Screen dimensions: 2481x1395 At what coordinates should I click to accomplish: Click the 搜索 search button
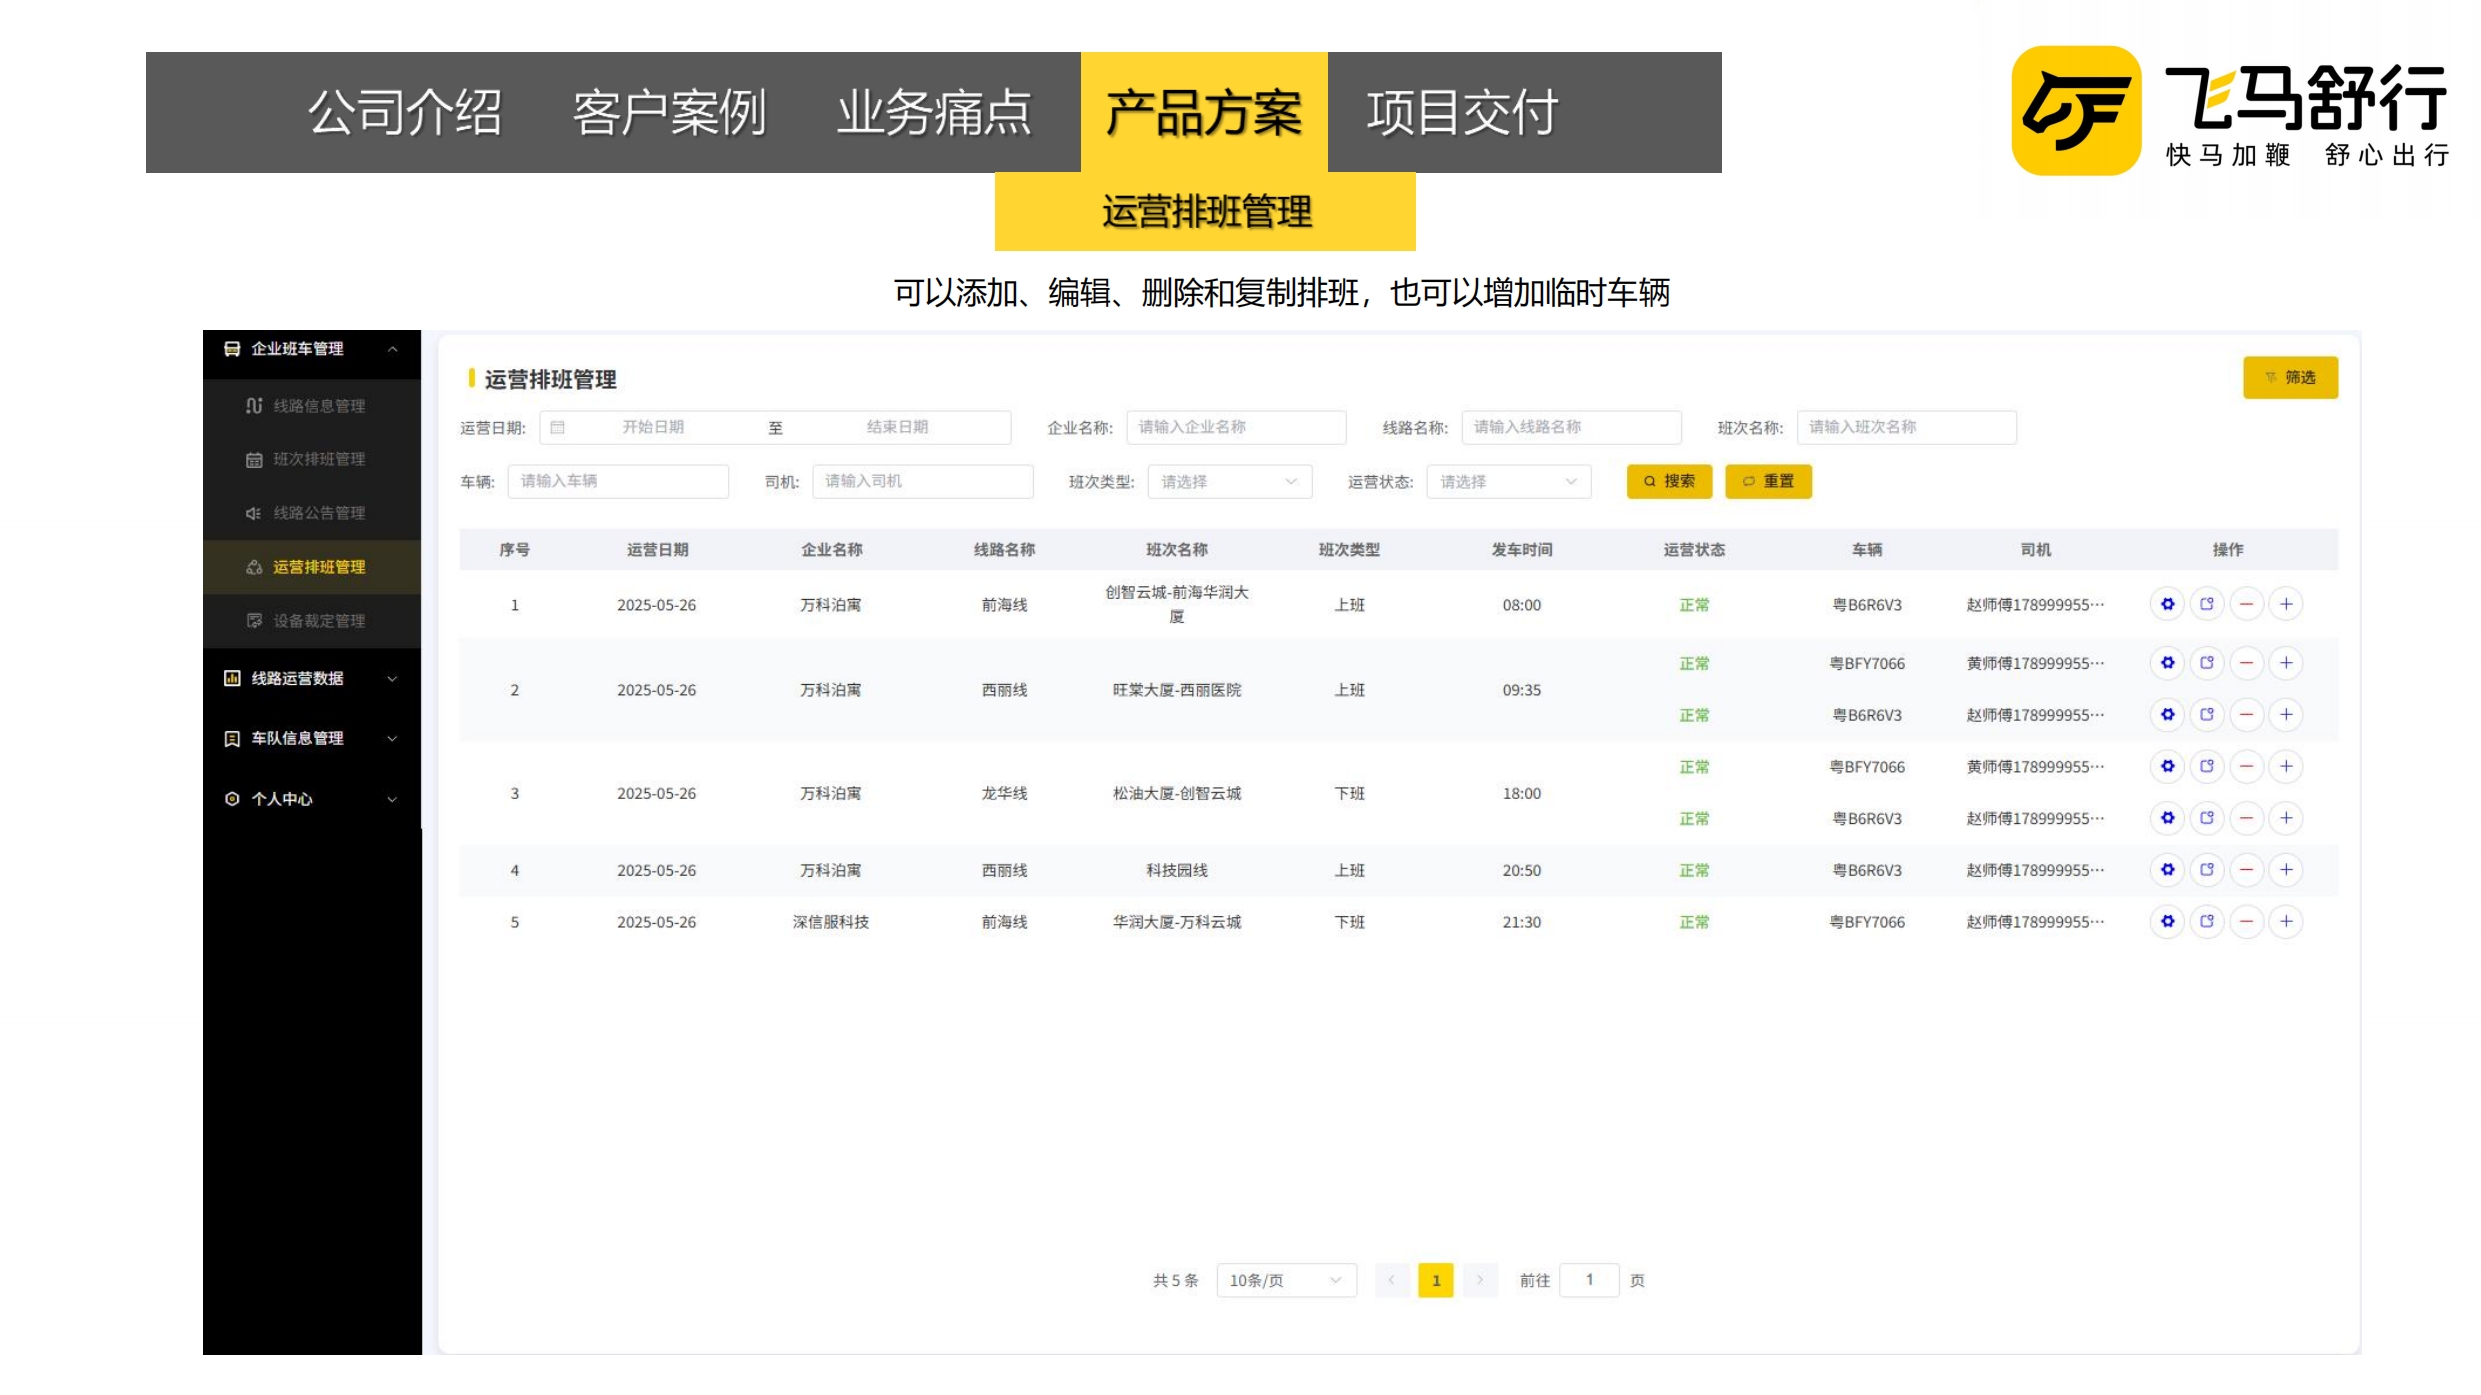[x=1669, y=482]
